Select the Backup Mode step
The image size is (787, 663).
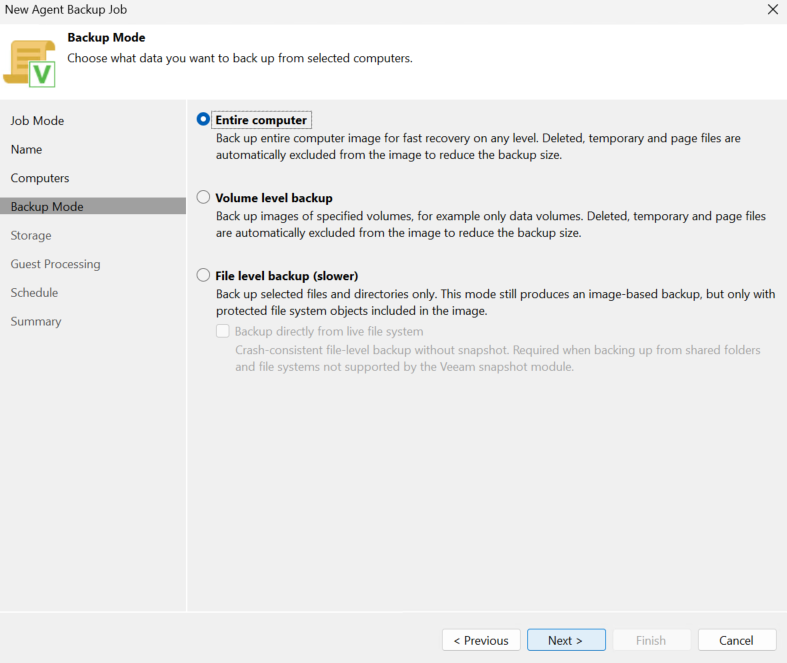click(x=93, y=206)
